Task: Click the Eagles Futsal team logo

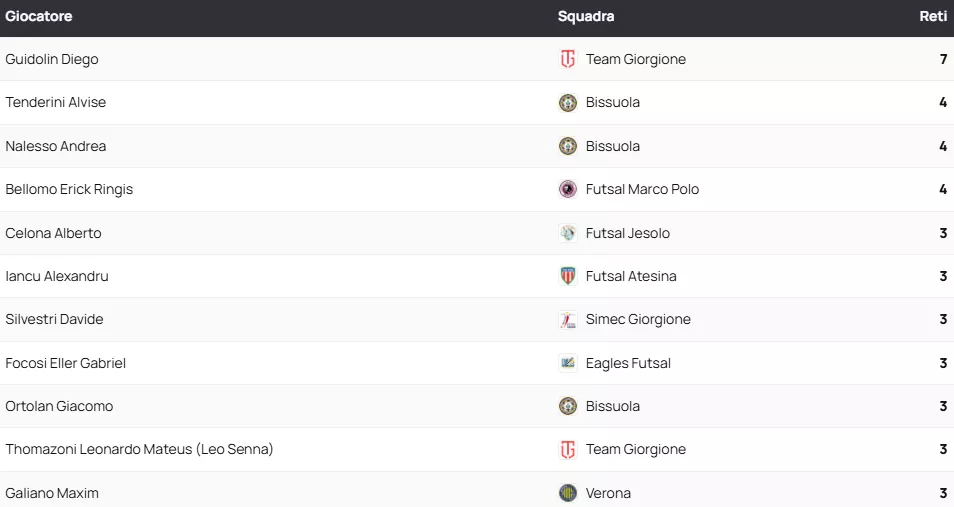Action: click(x=568, y=363)
